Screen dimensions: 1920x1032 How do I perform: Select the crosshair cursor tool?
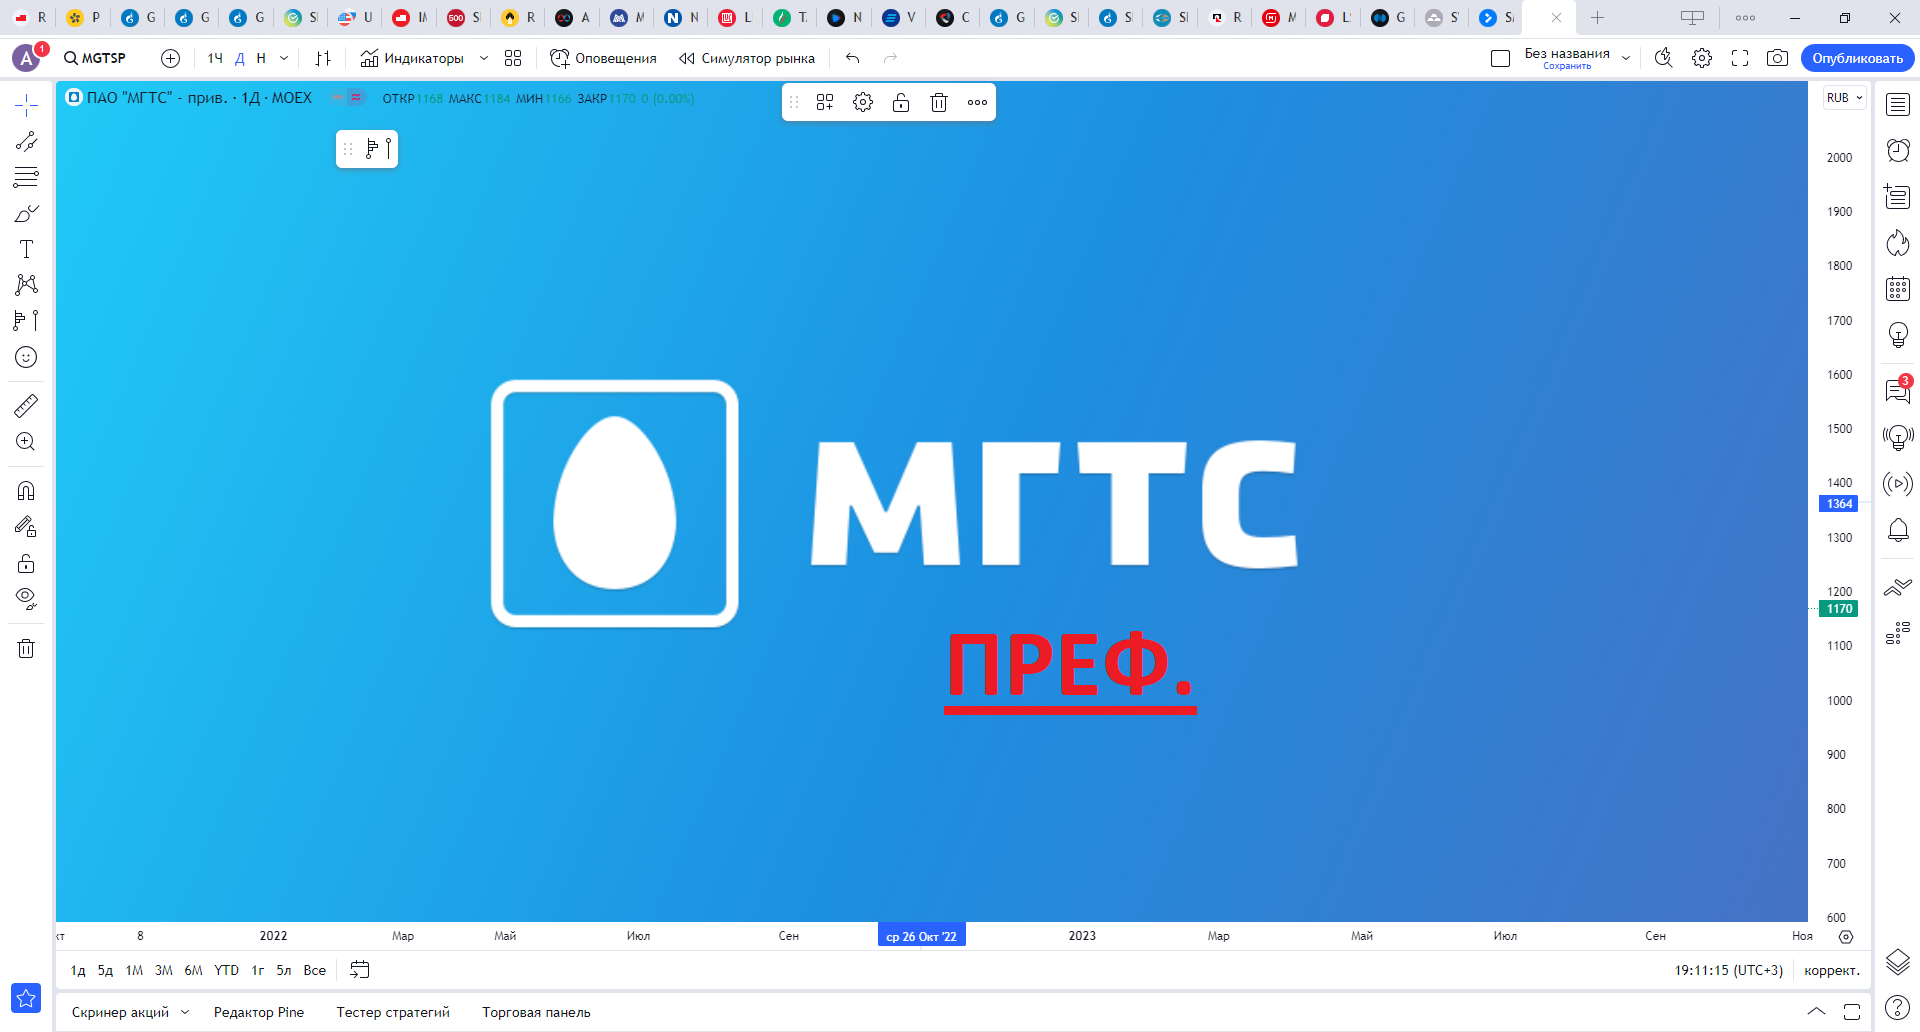(26, 105)
